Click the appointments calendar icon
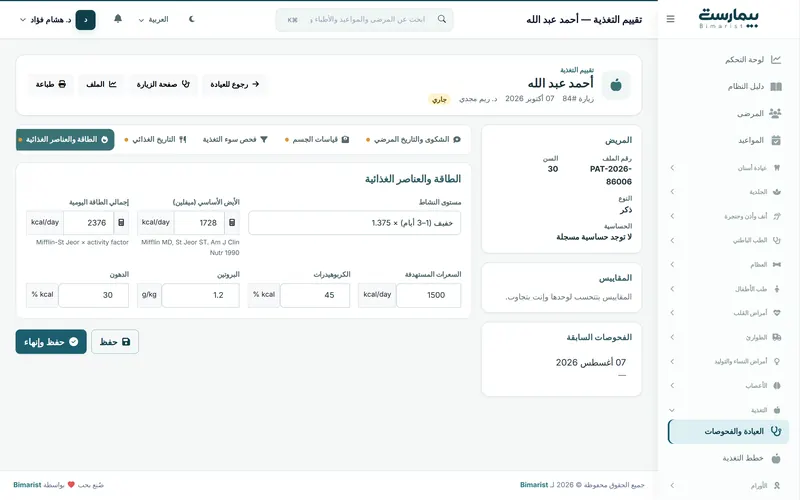800x500 pixels. pos(776,140)
